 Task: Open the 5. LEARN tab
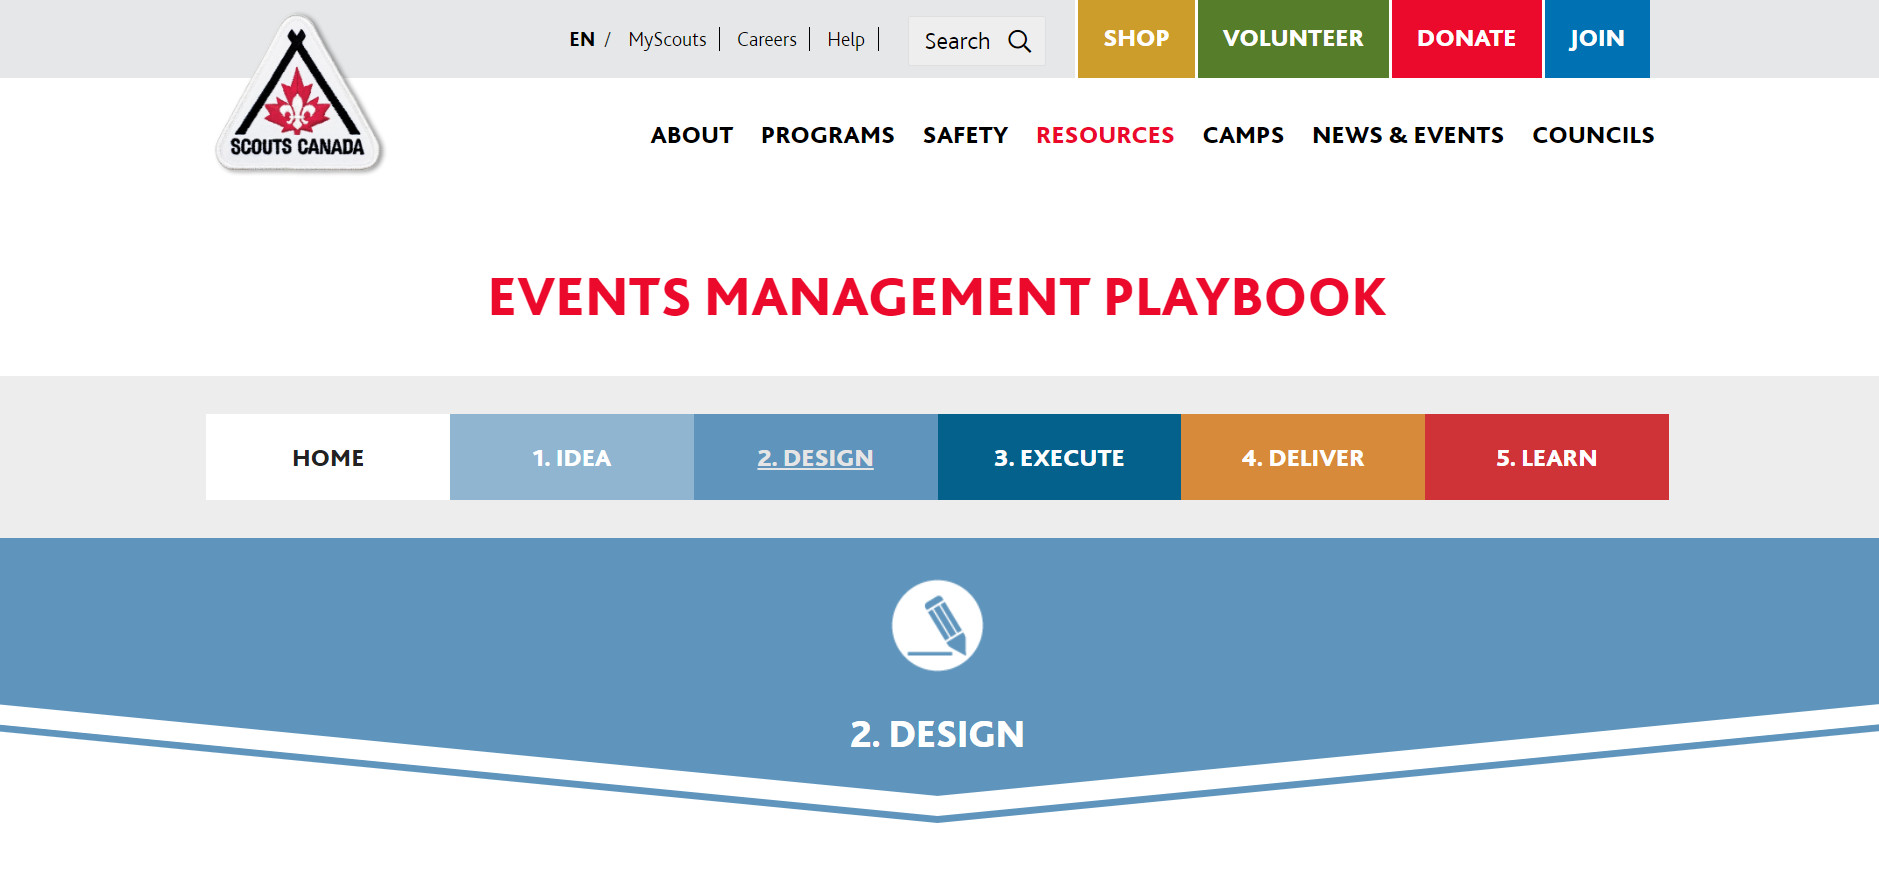coord(1546,458)
